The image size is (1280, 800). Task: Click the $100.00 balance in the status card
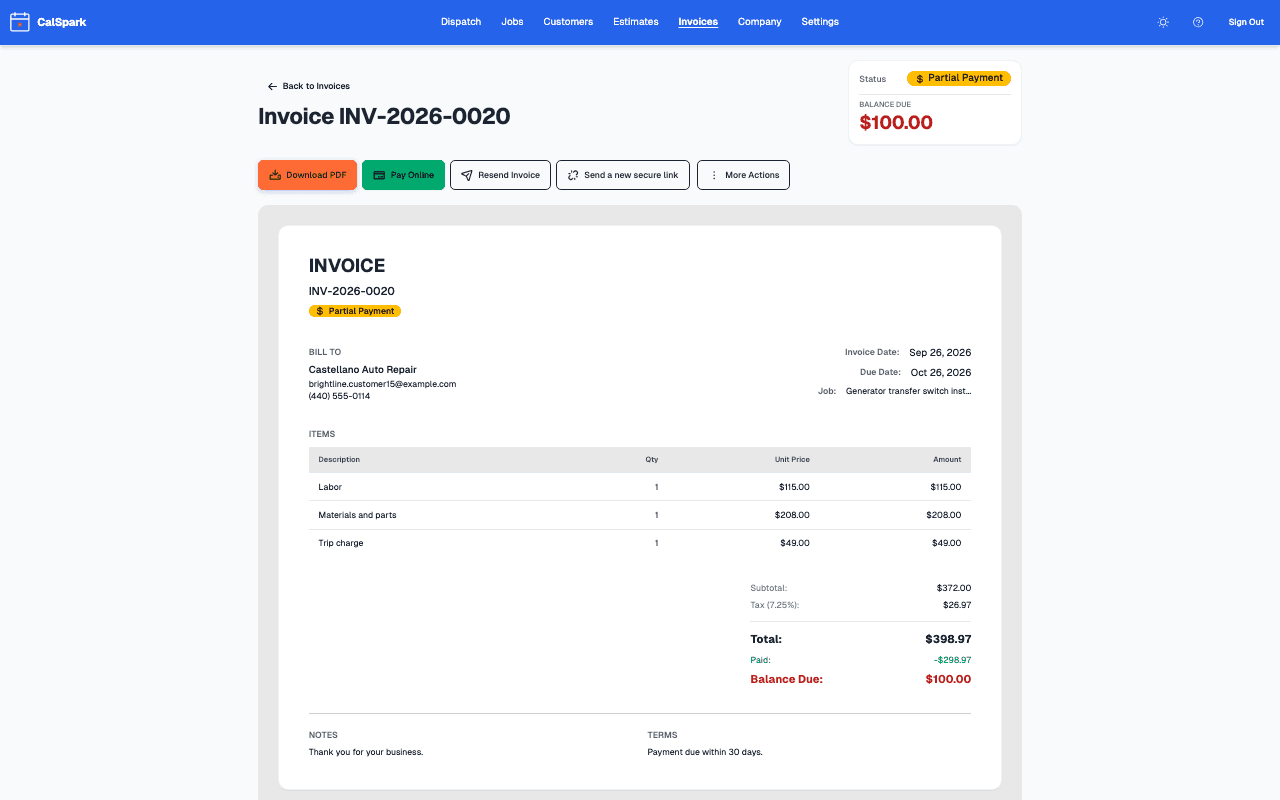(x=896, y=123)
